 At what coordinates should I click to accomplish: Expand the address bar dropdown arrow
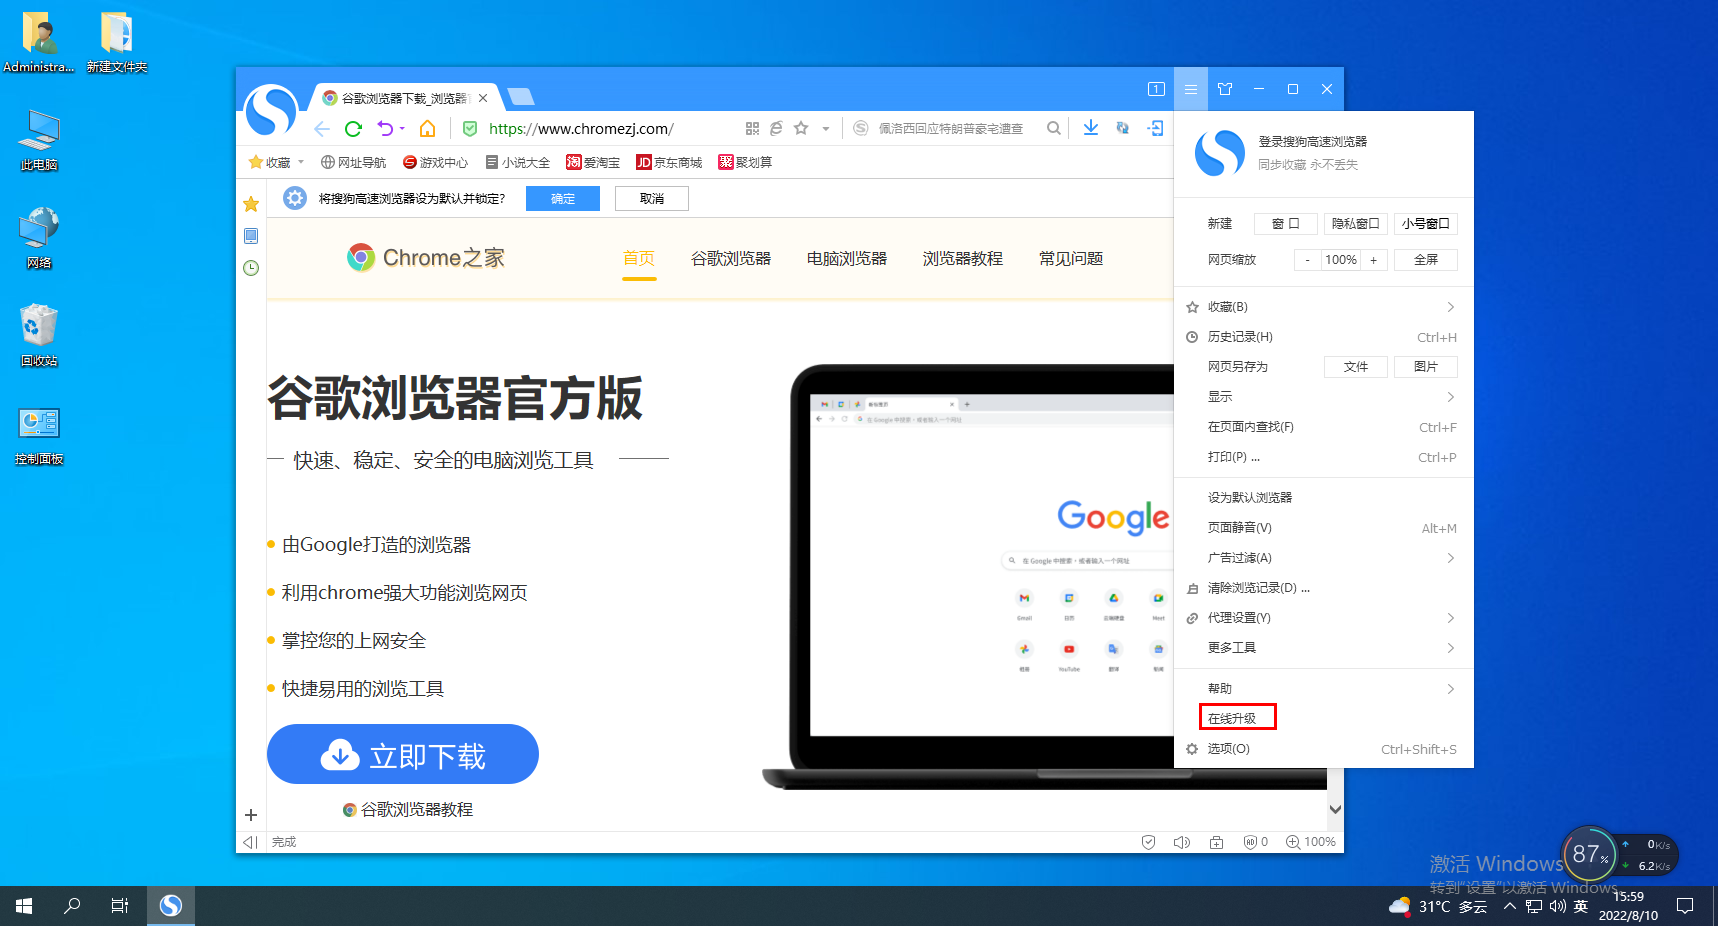[x=826, y=129]
